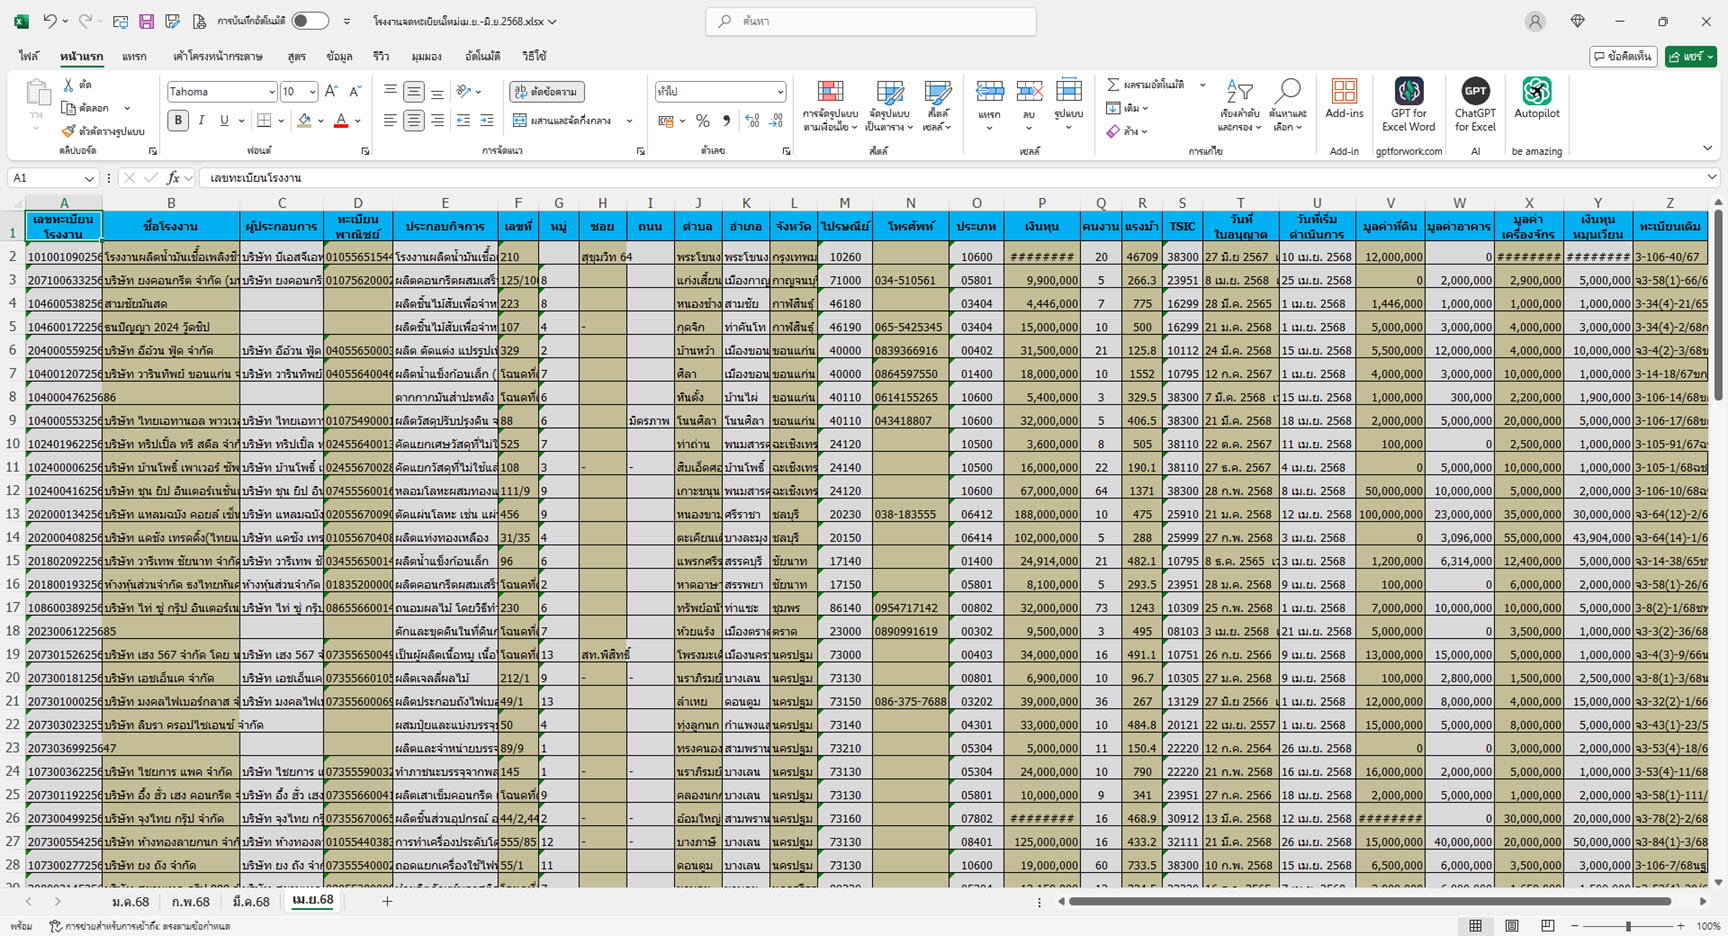Select column header Z

click(x=1669, y=202)
